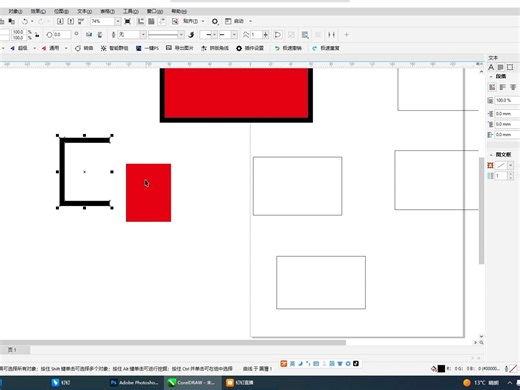This screenshot has height=390, width=520.
Task: Collapse the 段落 paragraph section
Action: click(x=491, y=77)
